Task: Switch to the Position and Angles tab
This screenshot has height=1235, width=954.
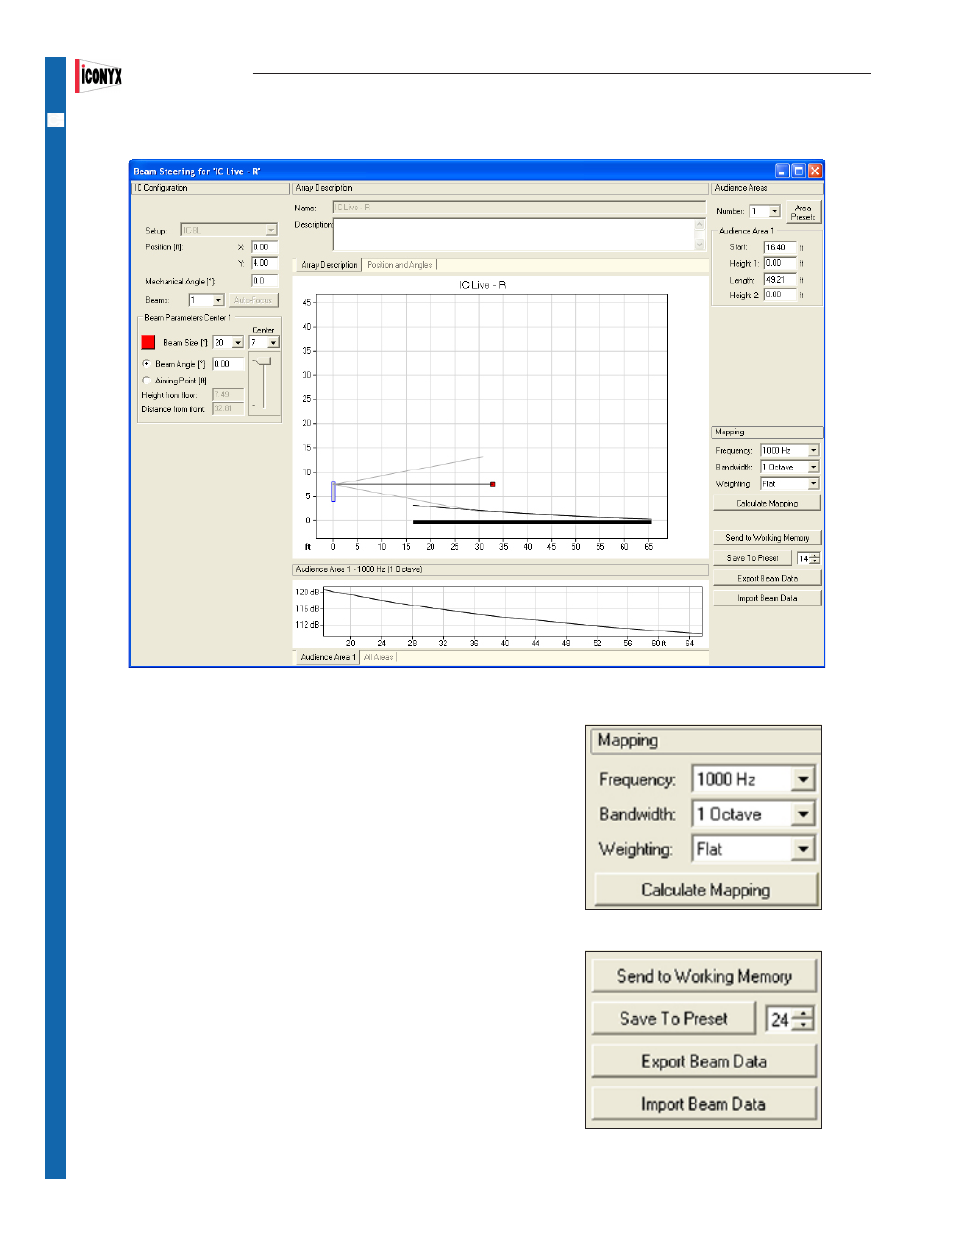Action: click(399, 265)
